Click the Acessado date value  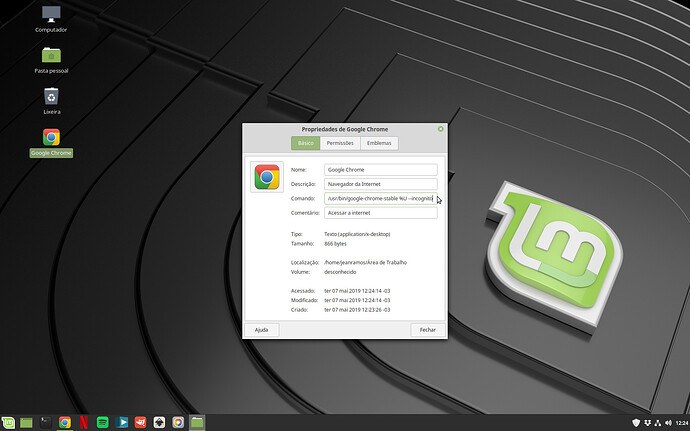click(x=357, y=291)
